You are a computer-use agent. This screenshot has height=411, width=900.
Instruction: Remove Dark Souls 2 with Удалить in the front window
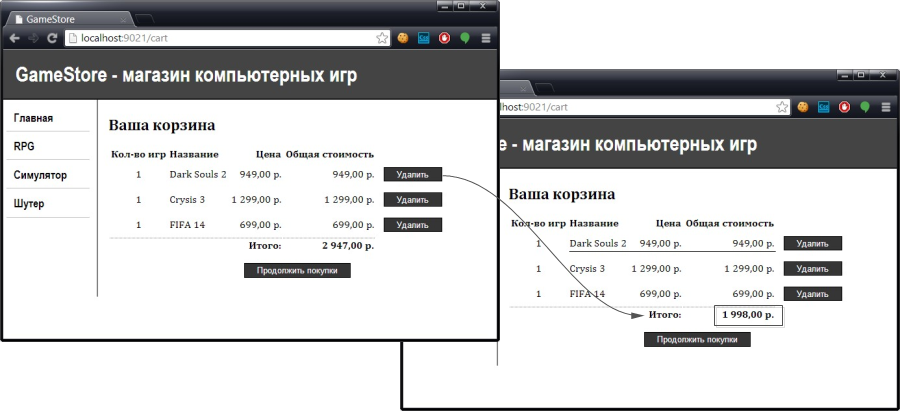413,175
